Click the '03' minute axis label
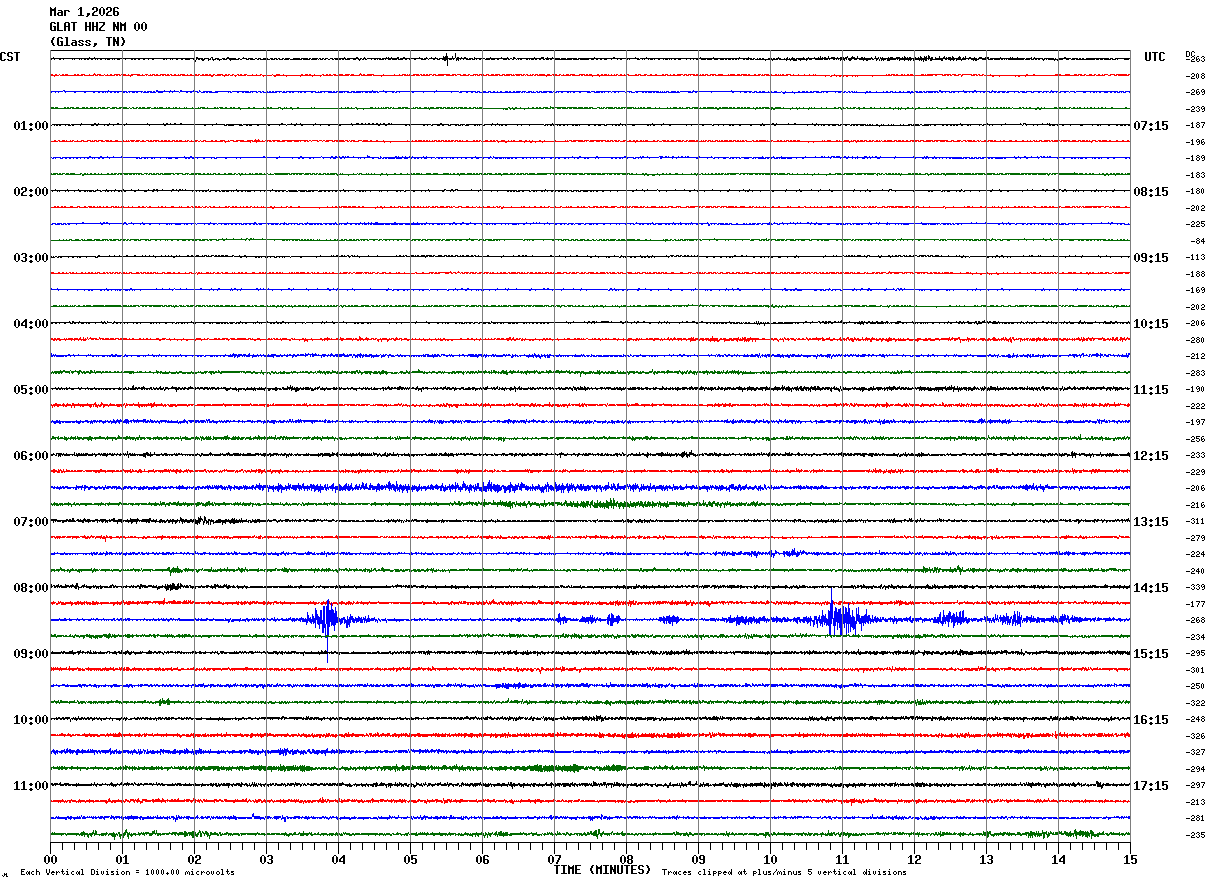This screenshot has width=1210, height=886. click(x=266, y=859)
